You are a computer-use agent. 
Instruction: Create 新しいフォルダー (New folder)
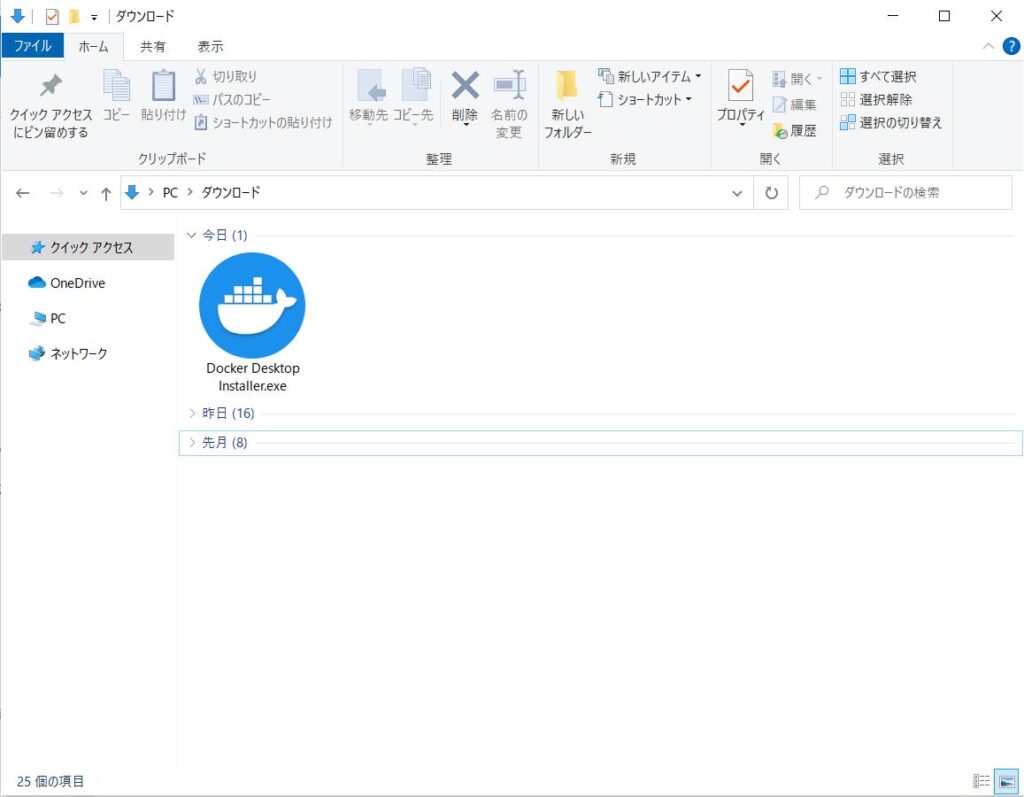click(x=568, y=105)
